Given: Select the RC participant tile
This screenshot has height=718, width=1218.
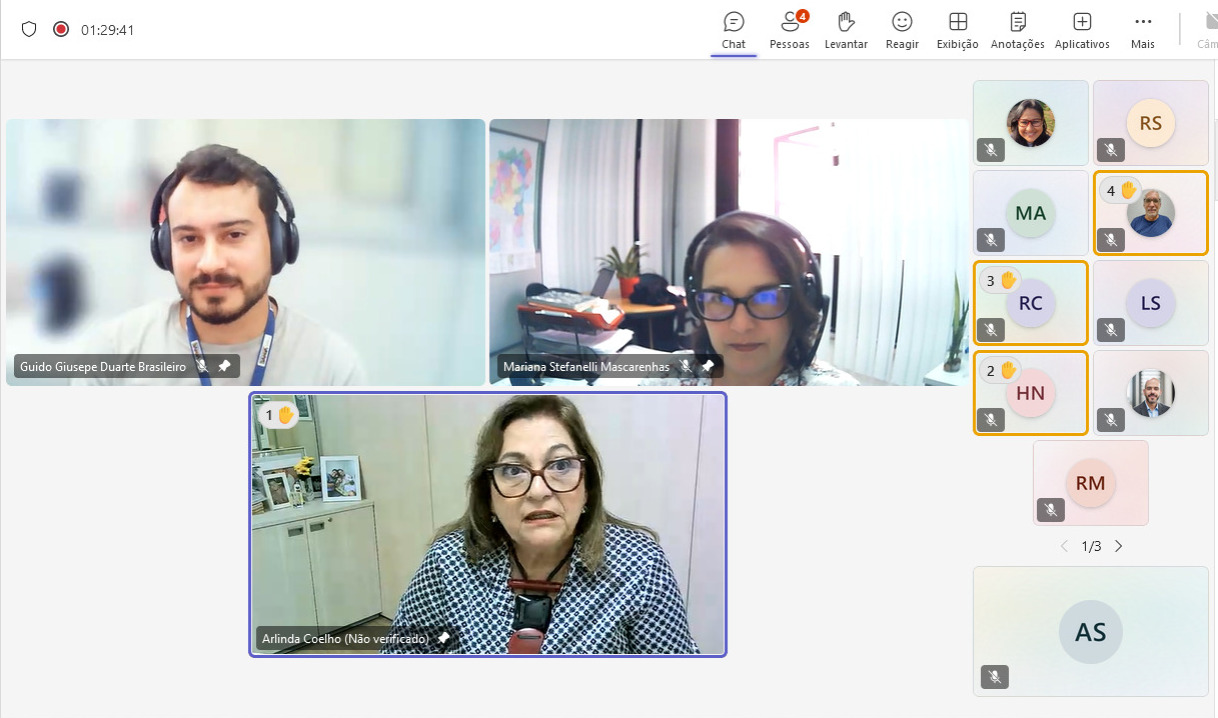Looking at the screenshot, I should 1030,303.
